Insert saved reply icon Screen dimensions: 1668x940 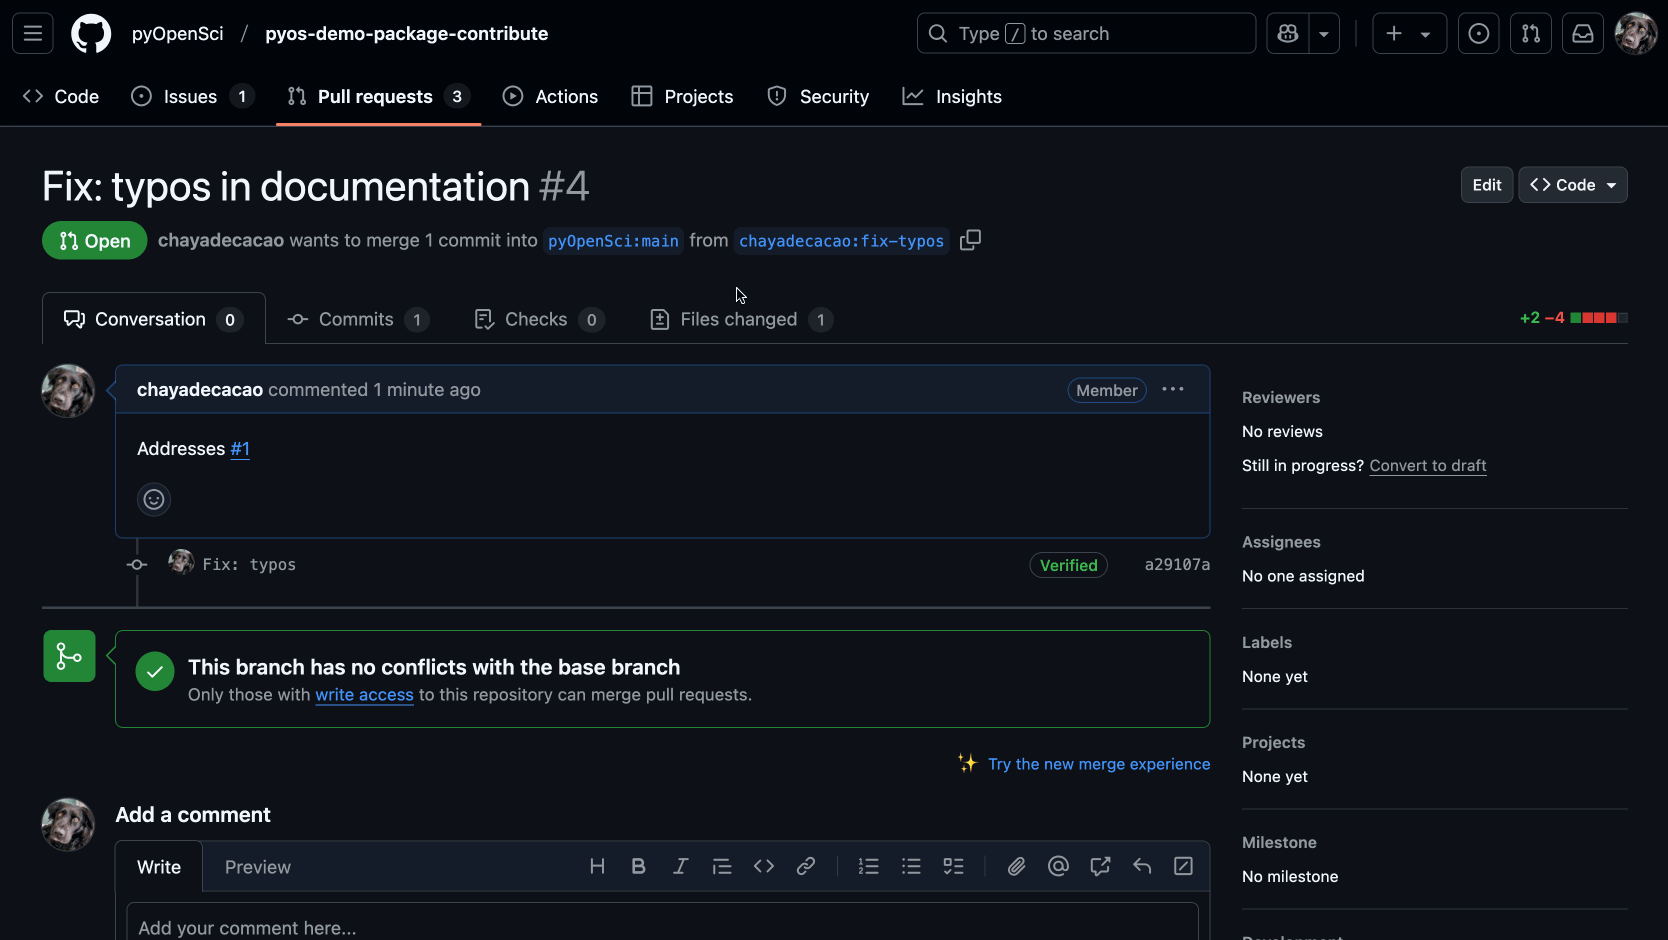click(x=1142, y=866)
